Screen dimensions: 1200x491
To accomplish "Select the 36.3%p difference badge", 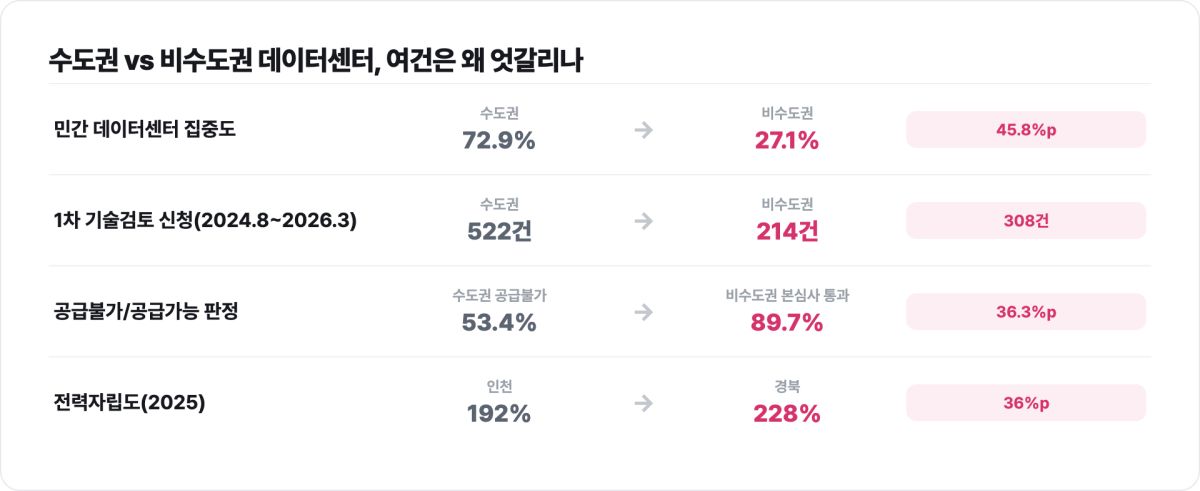I will point(1026,312).
